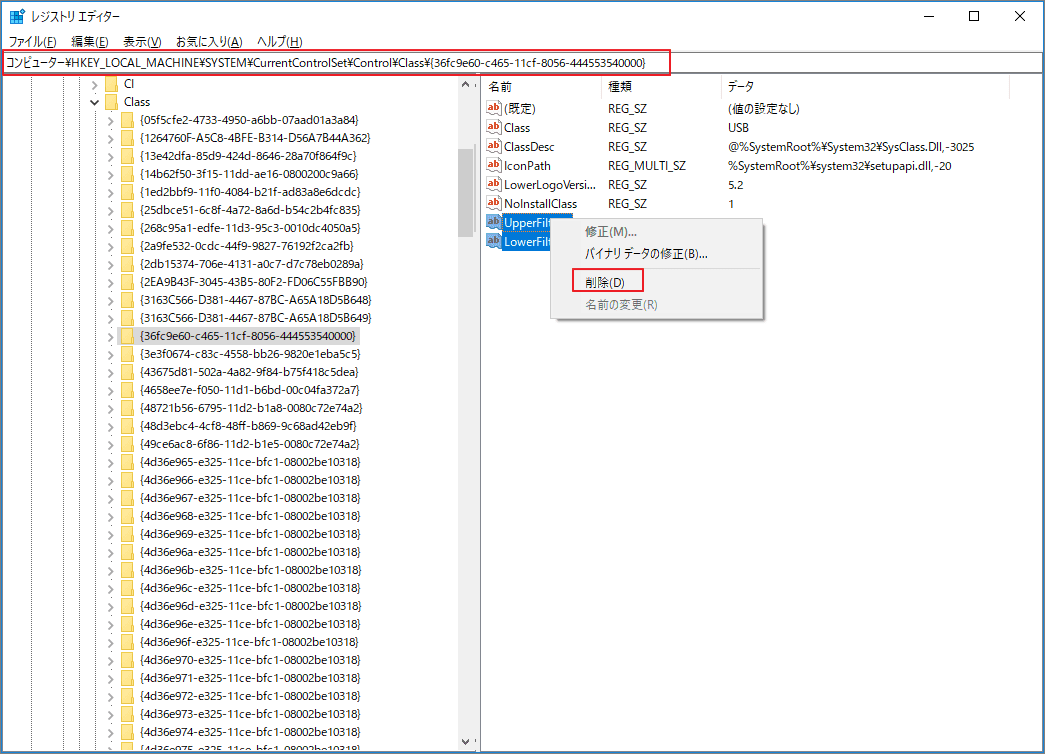Click folder icon of {3163C566-D381-4467-87BC-A65A18D5B648}
This screenshot has height=754, width=1045.
tap(127, 300)
